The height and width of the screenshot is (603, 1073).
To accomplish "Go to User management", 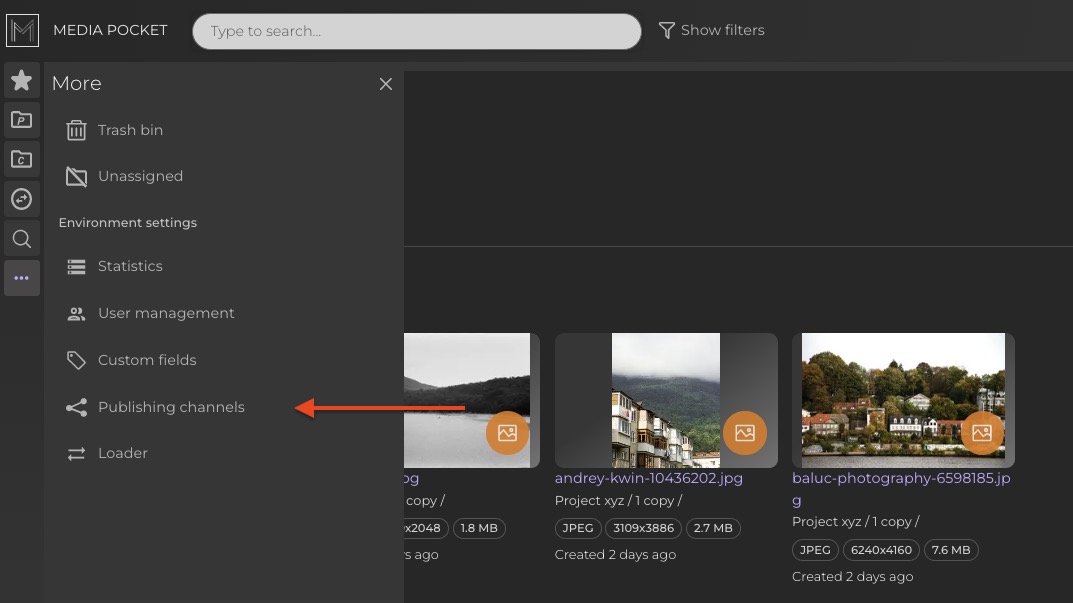I will [165, 313].
